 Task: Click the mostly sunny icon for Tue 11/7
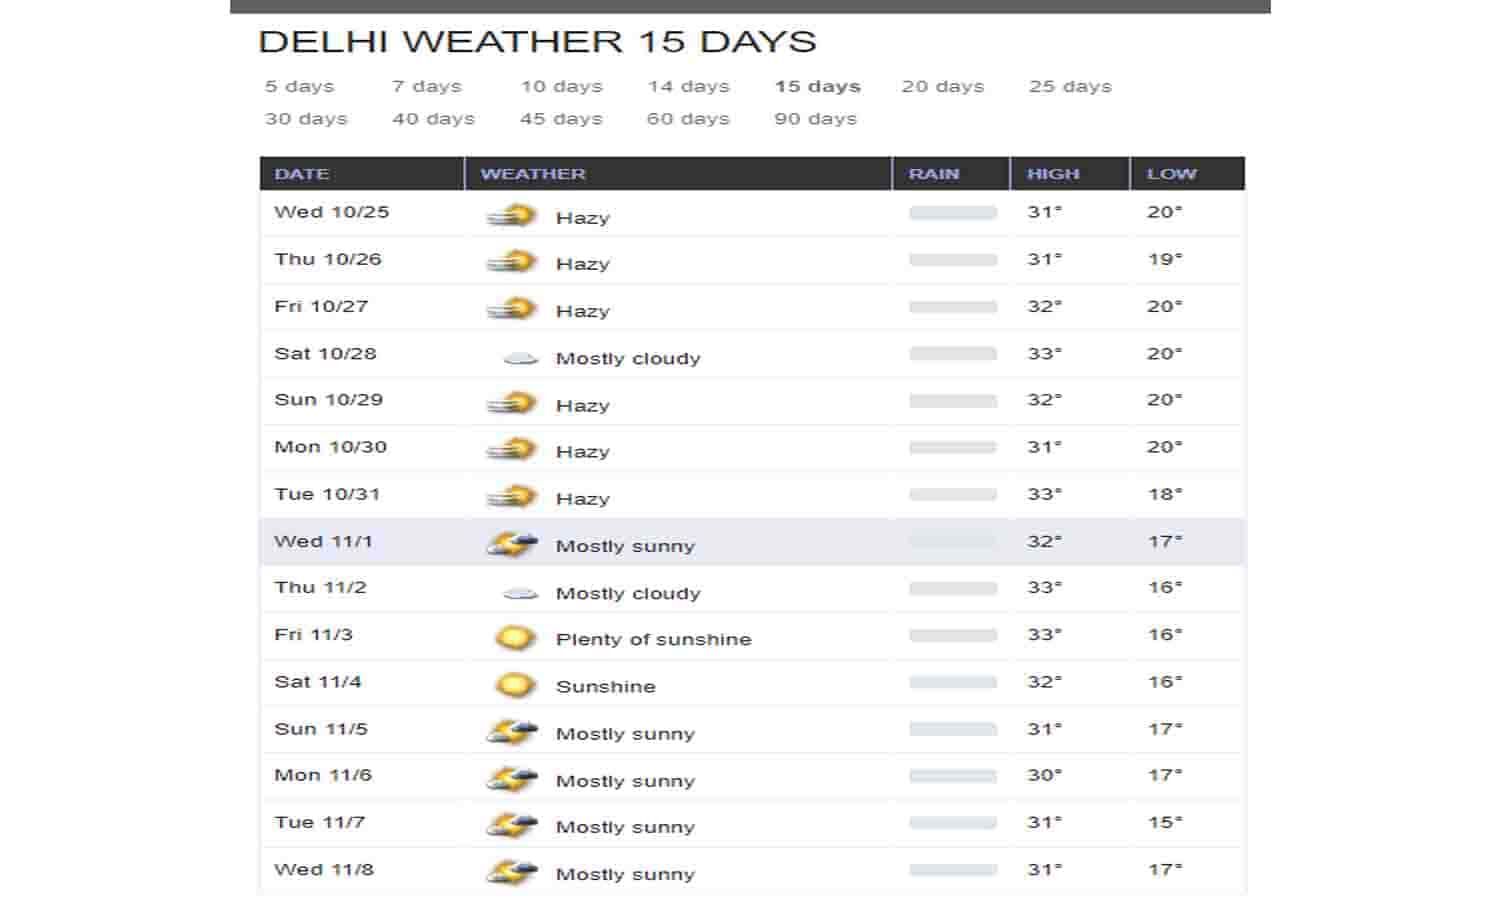pyautogui.click(x=513, y=822)
